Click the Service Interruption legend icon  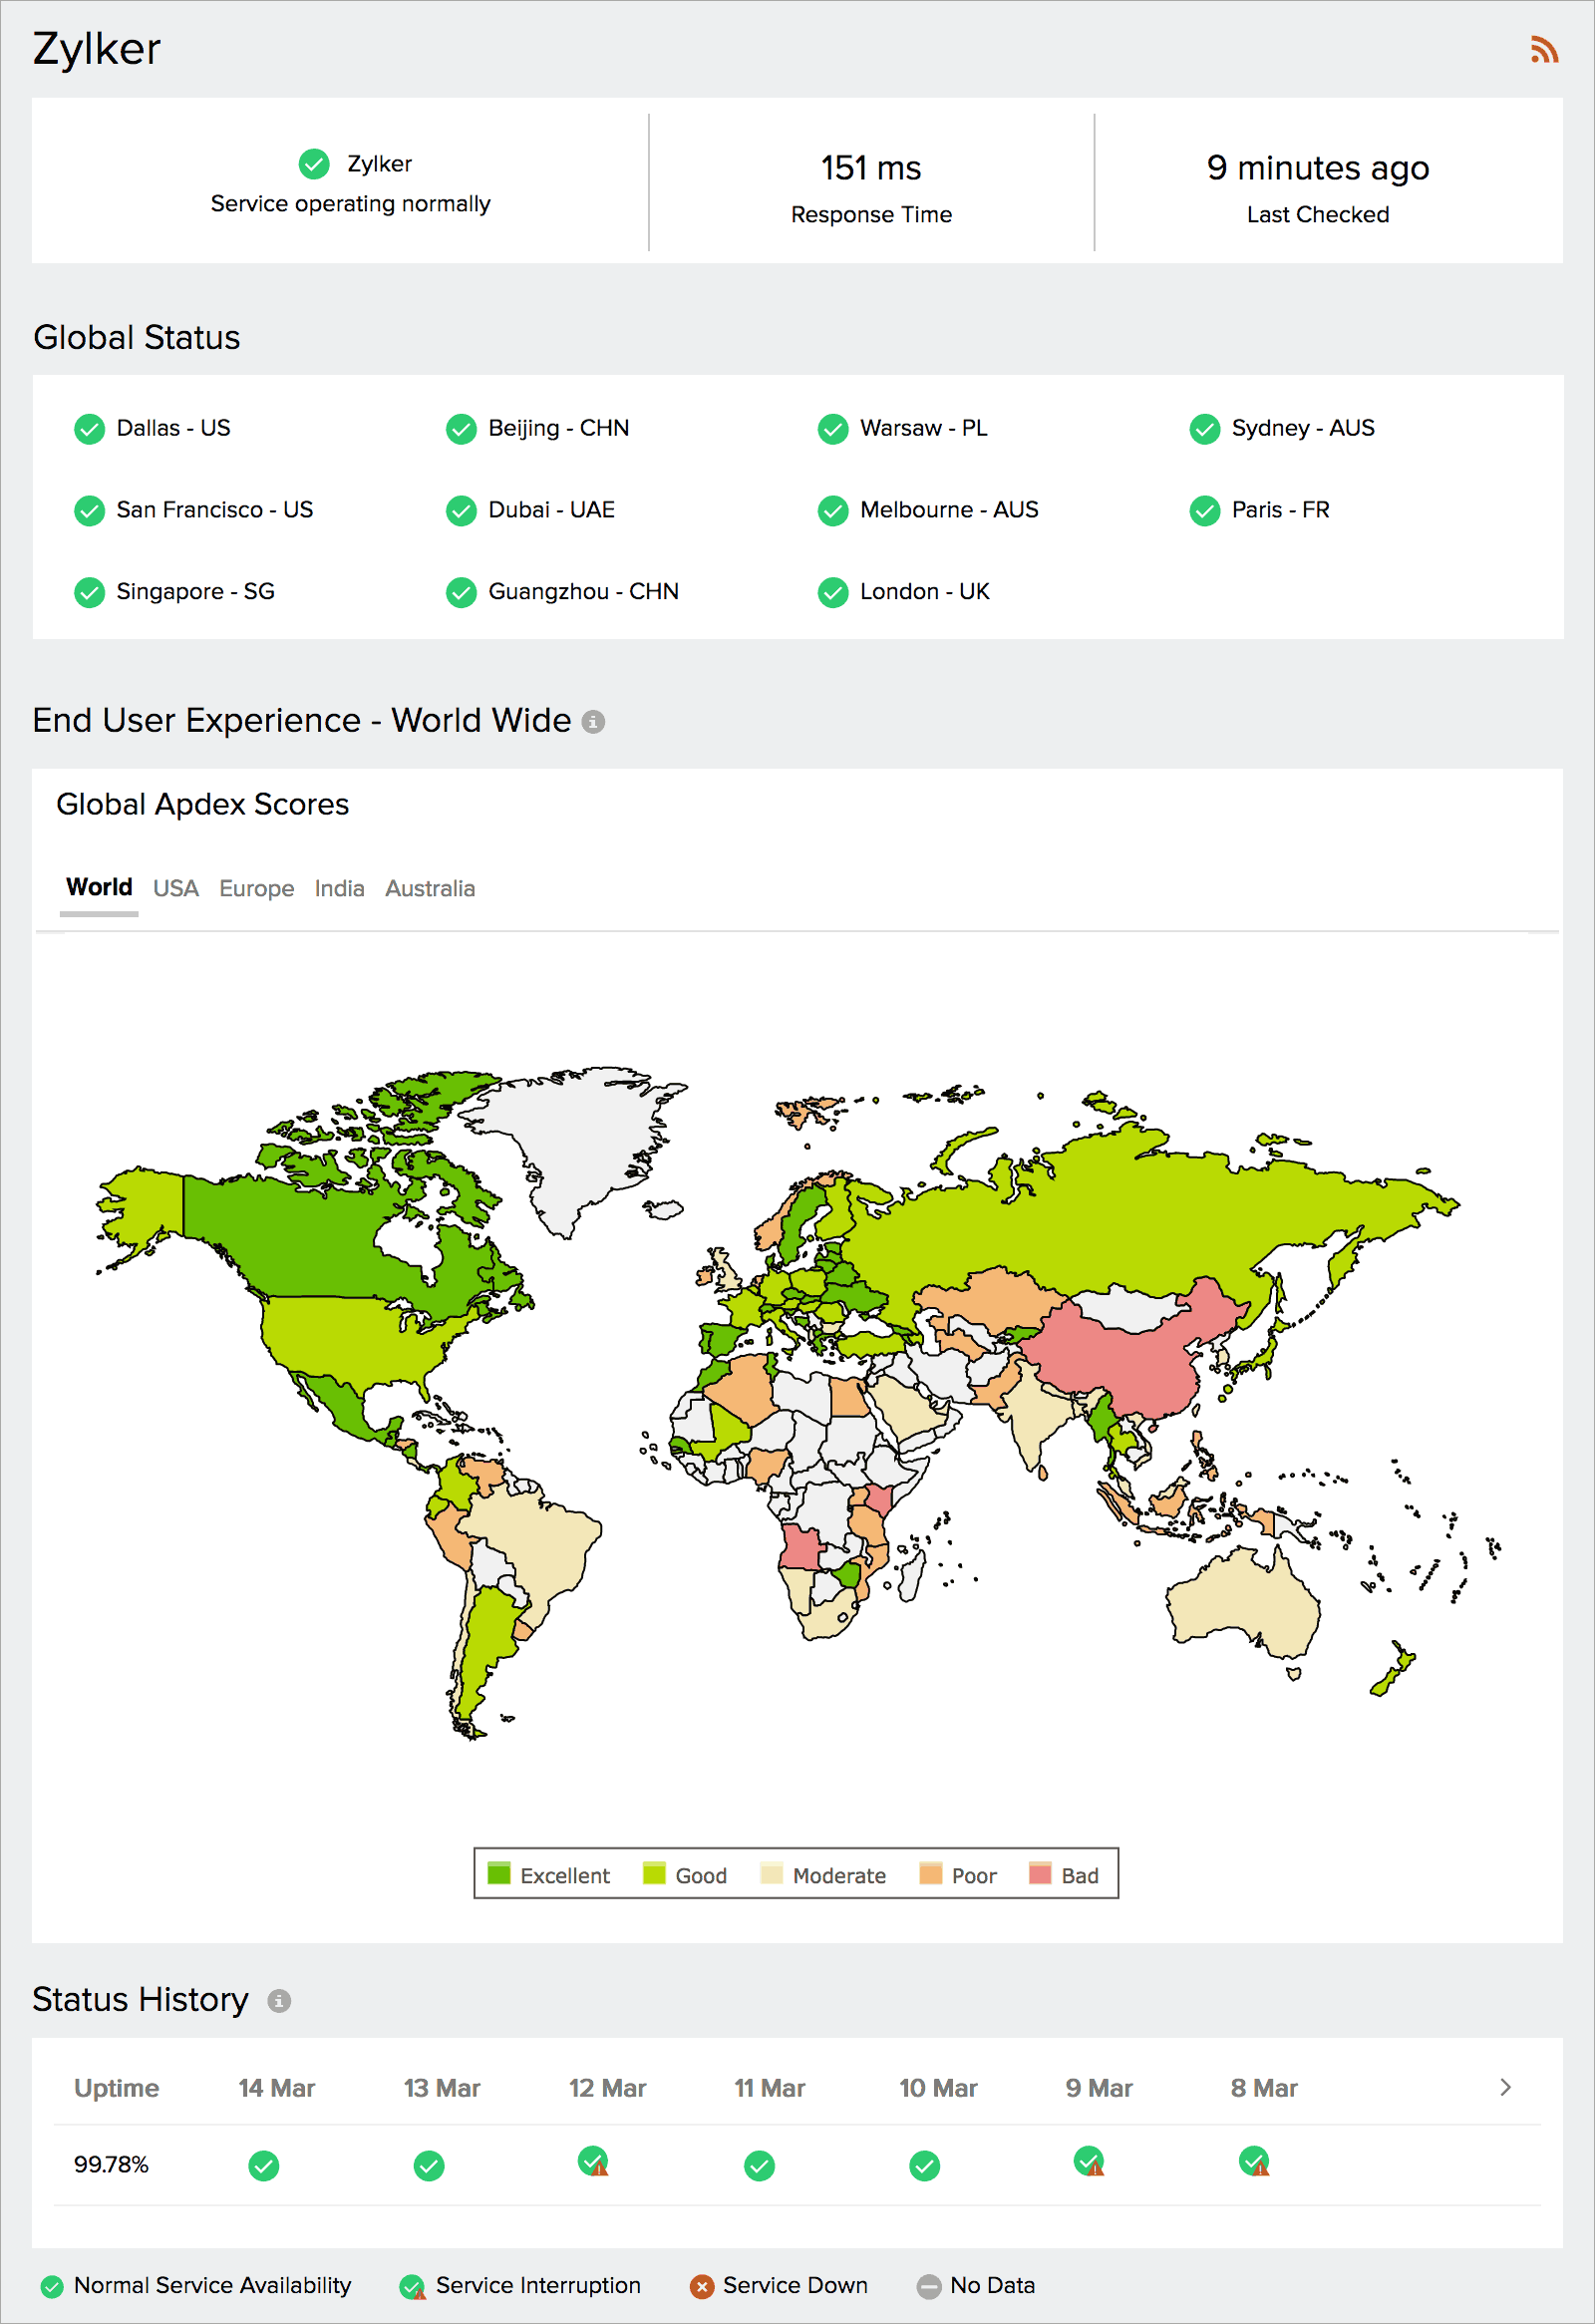click(412, 2287)
